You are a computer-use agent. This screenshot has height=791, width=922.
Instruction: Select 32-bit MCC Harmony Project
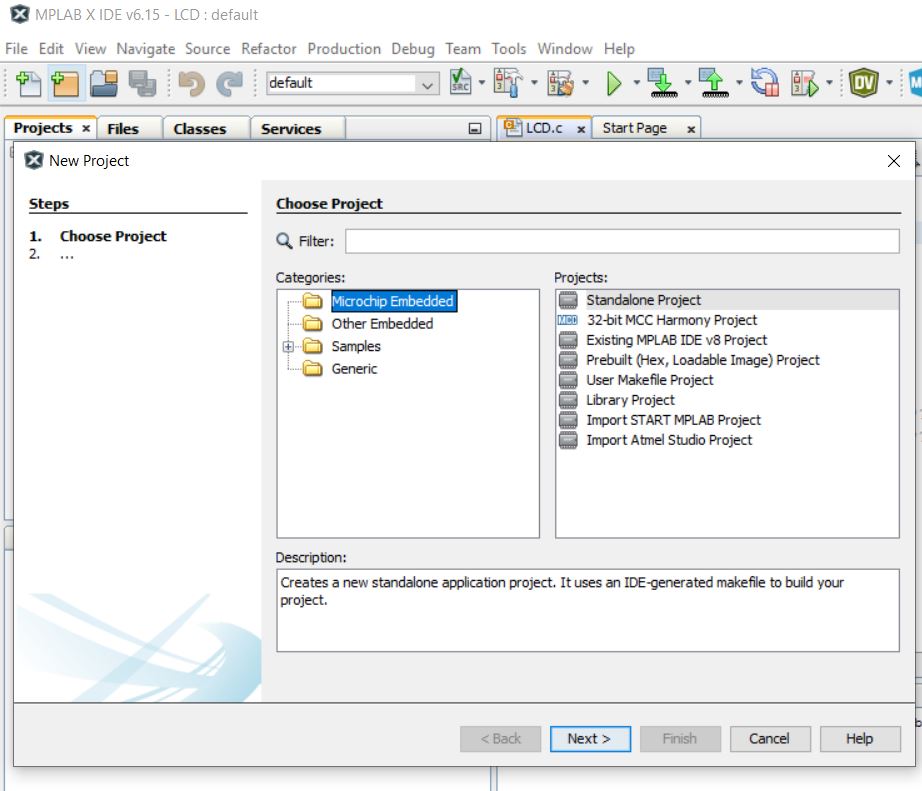(x=671, y=320)
